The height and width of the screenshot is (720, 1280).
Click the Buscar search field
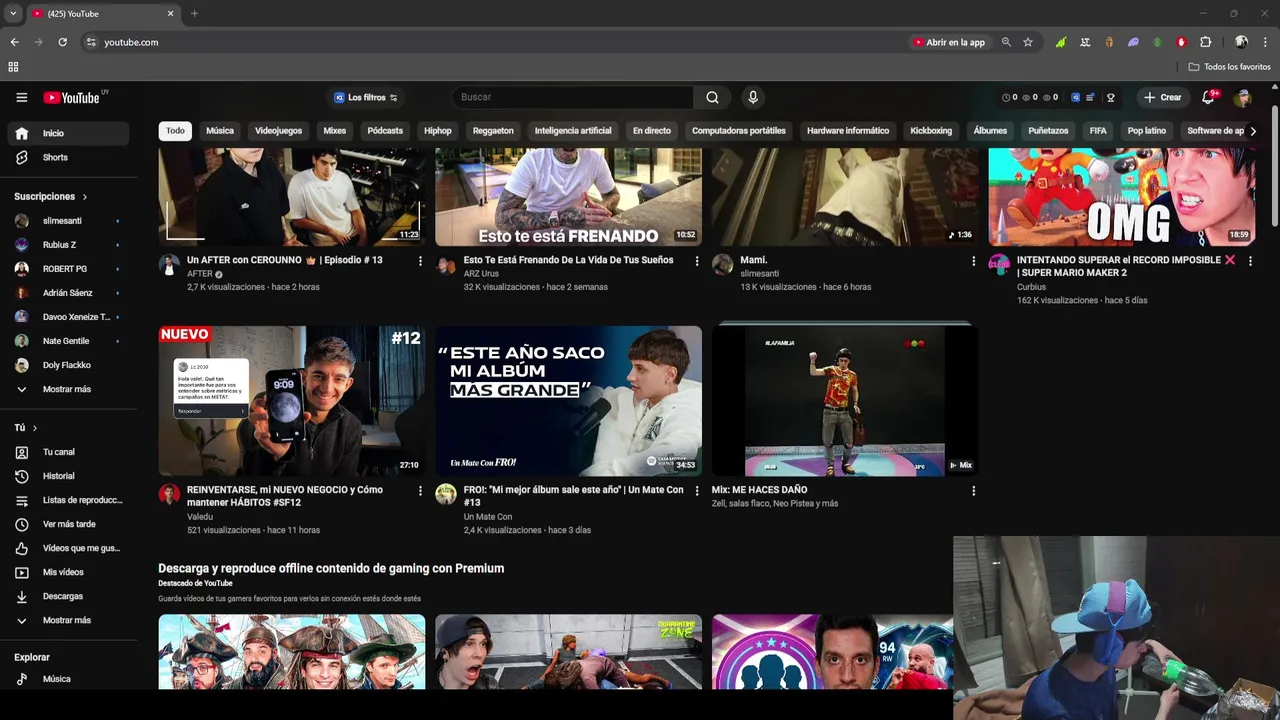tap(573, 97)
